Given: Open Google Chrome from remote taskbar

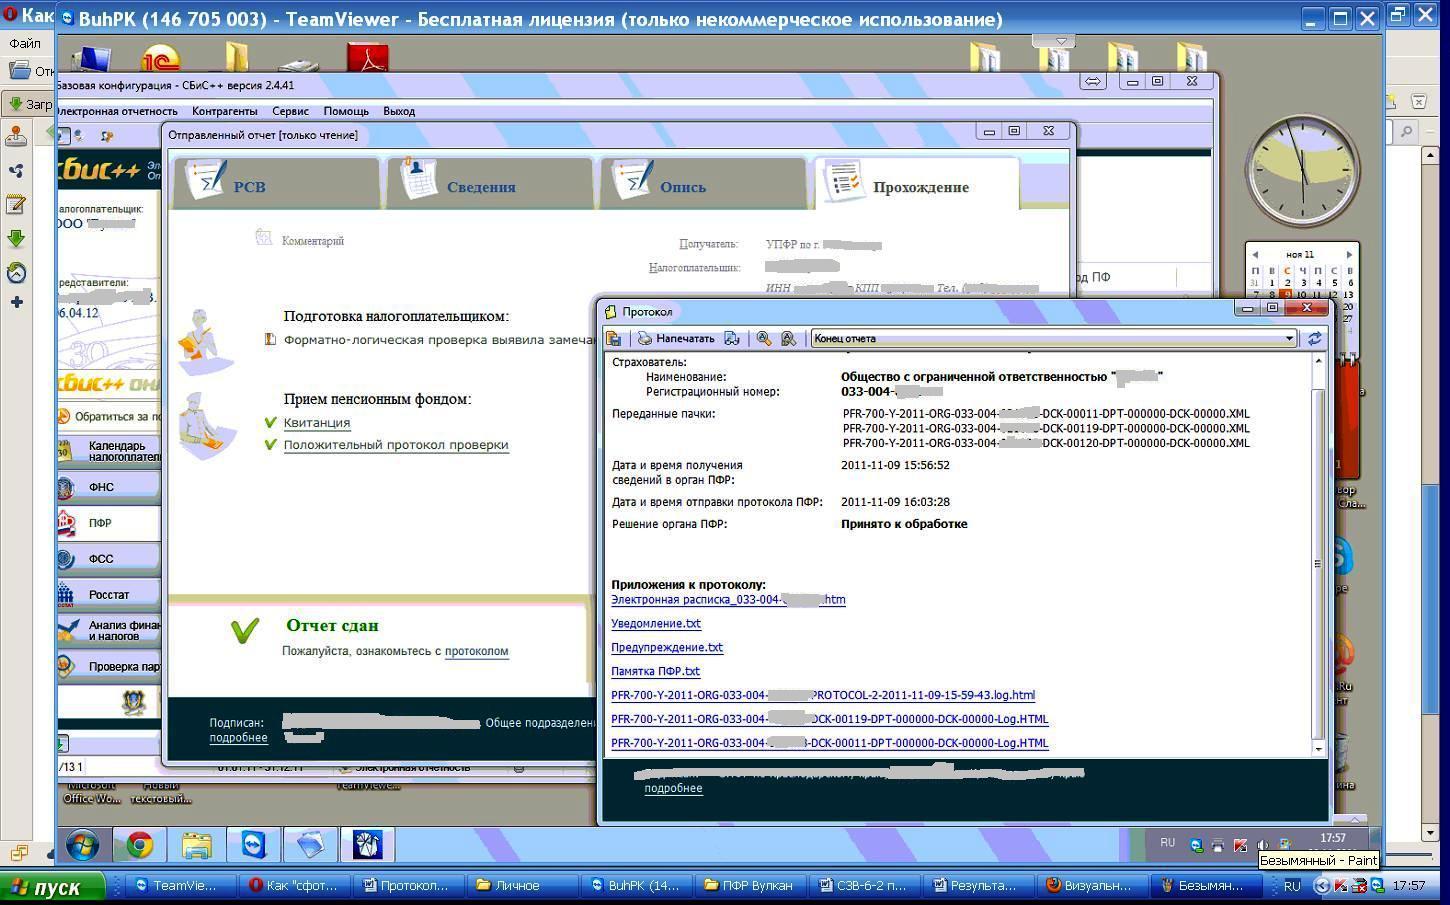Looking at the screenshot, I should point(139,845).
